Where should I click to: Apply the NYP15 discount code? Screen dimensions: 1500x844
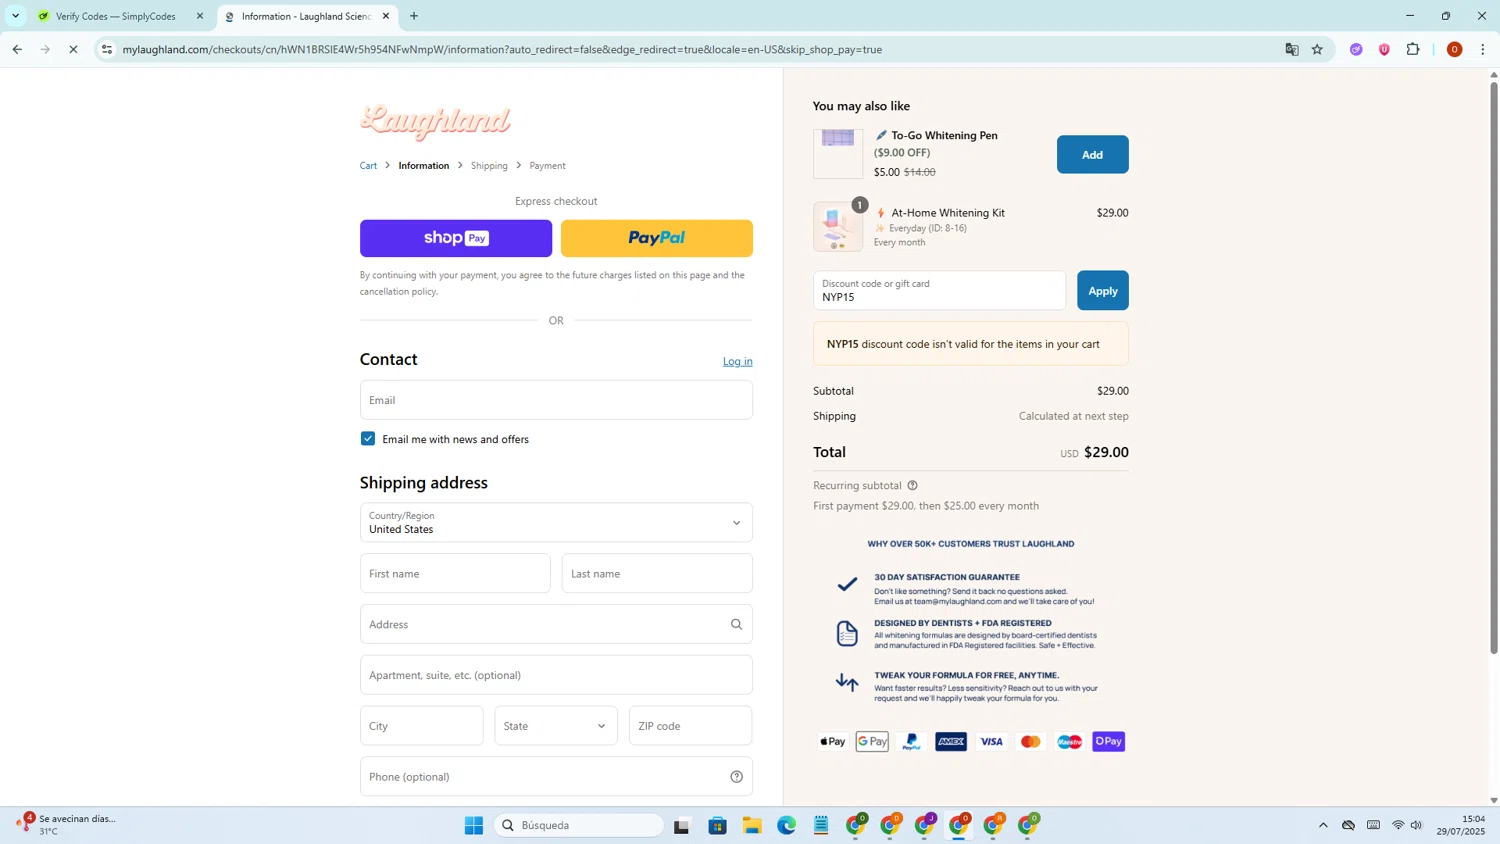[x=1103, y=291]
